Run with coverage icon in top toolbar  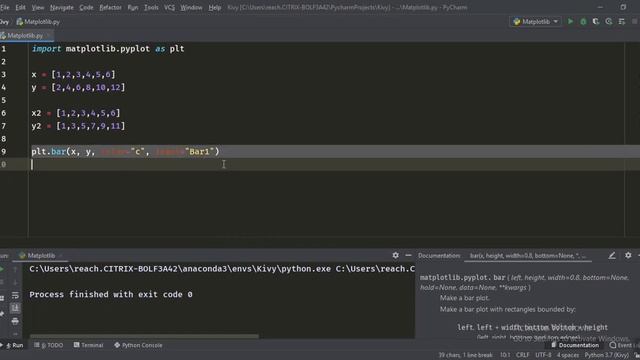click(596, 22)
